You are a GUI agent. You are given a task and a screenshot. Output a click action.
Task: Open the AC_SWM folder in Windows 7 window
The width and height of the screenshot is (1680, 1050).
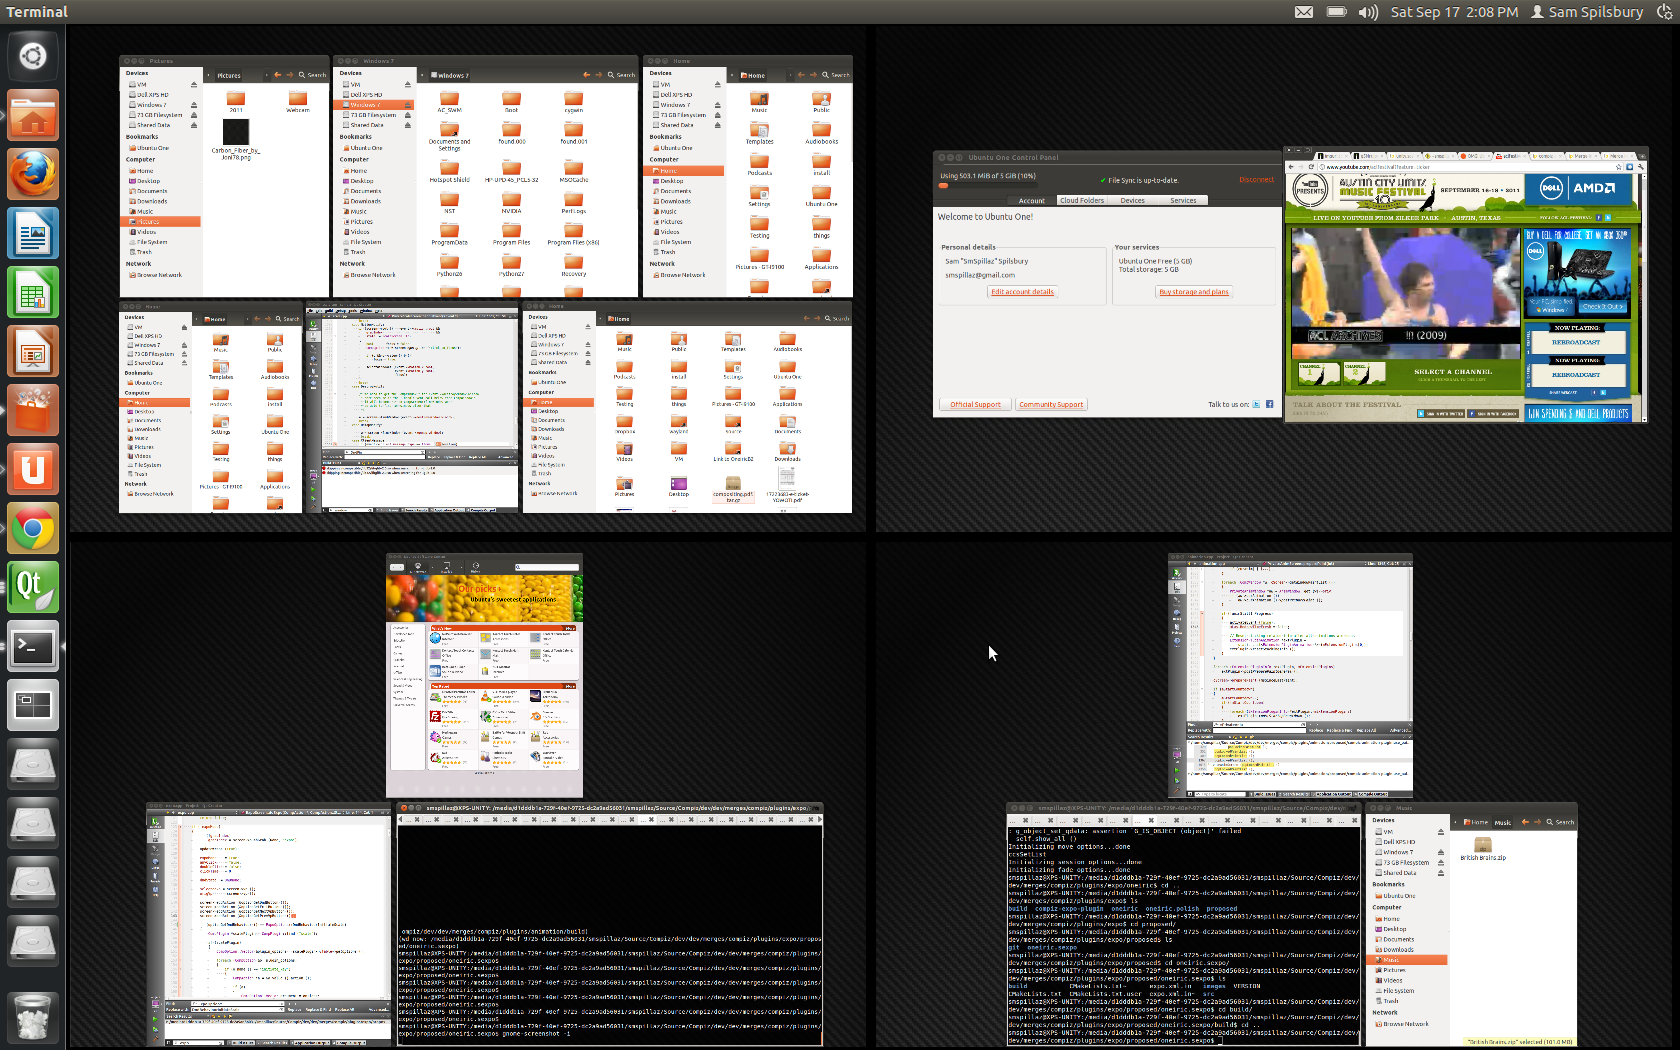point(449,102)
